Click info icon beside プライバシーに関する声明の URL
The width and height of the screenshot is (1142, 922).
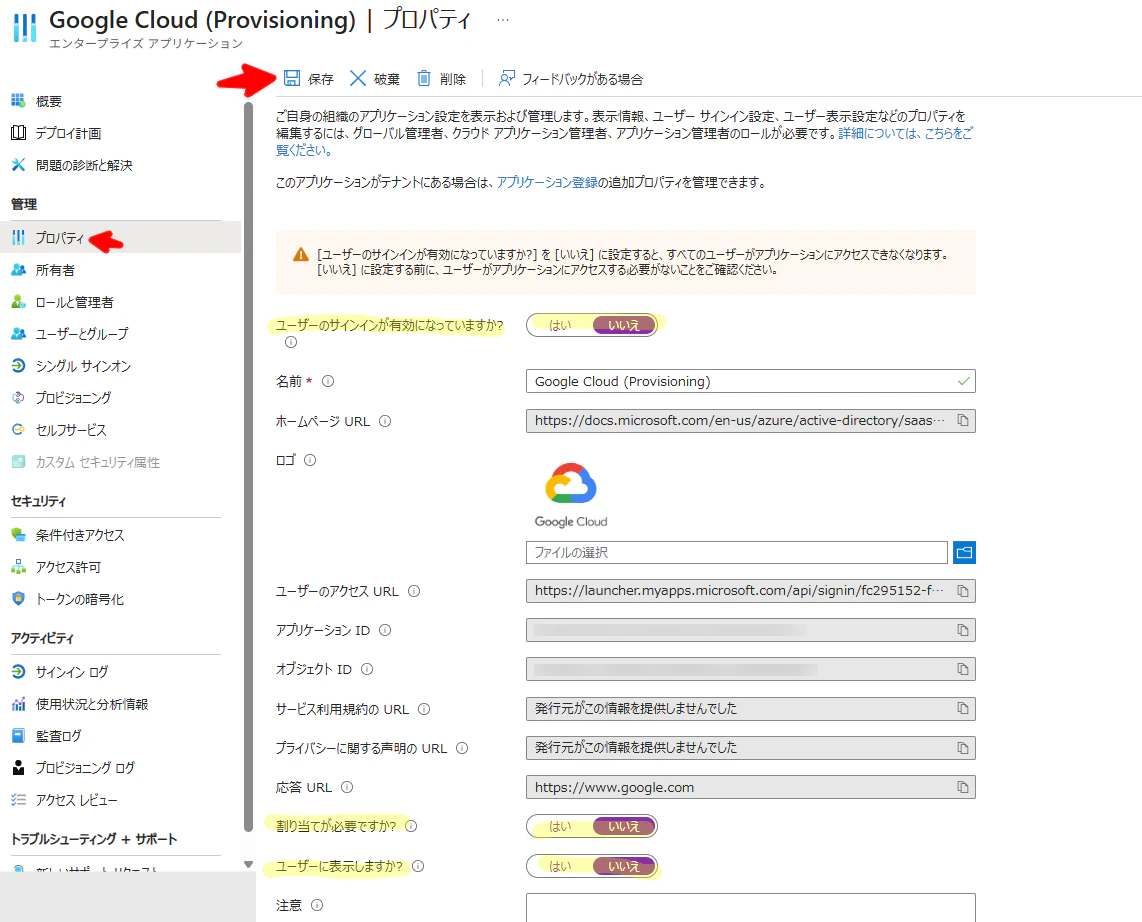462,748
